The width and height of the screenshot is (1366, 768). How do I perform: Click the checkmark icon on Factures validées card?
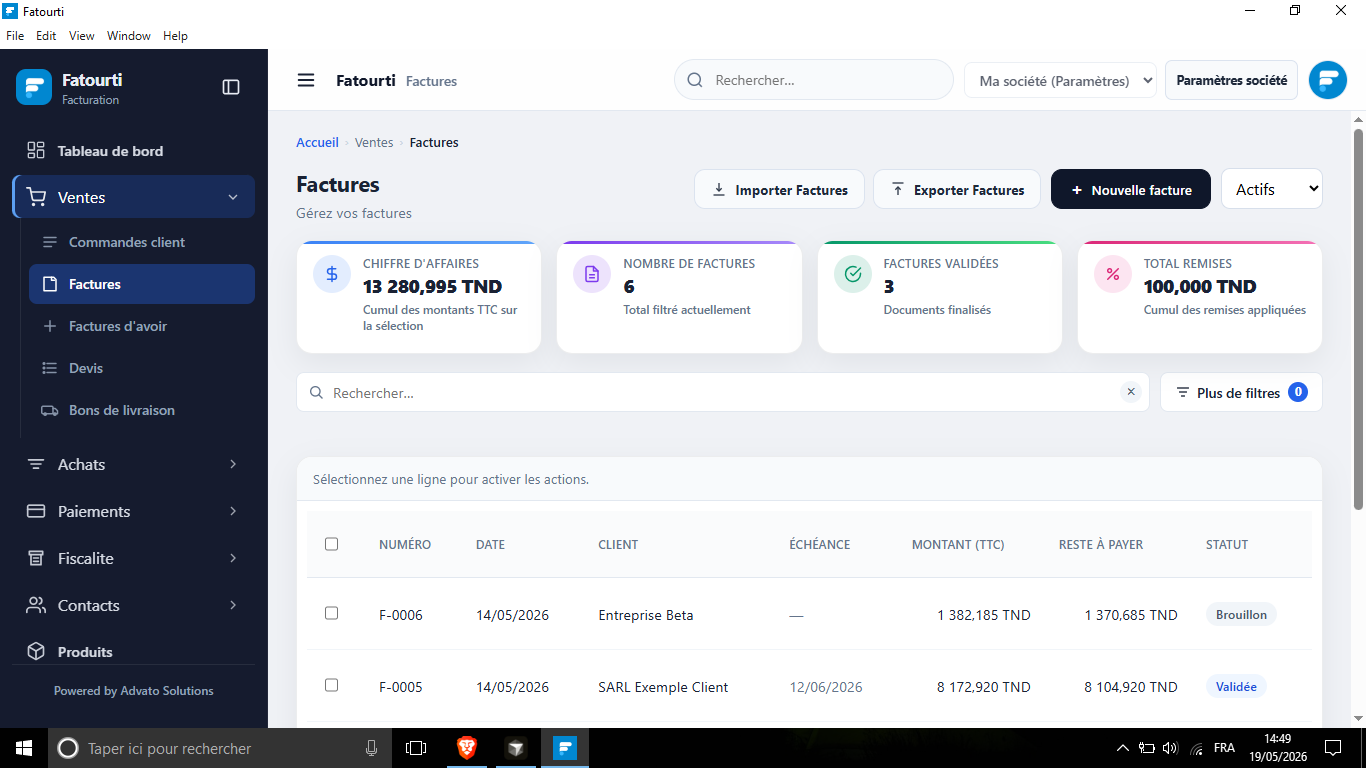(x=853, y=273)
